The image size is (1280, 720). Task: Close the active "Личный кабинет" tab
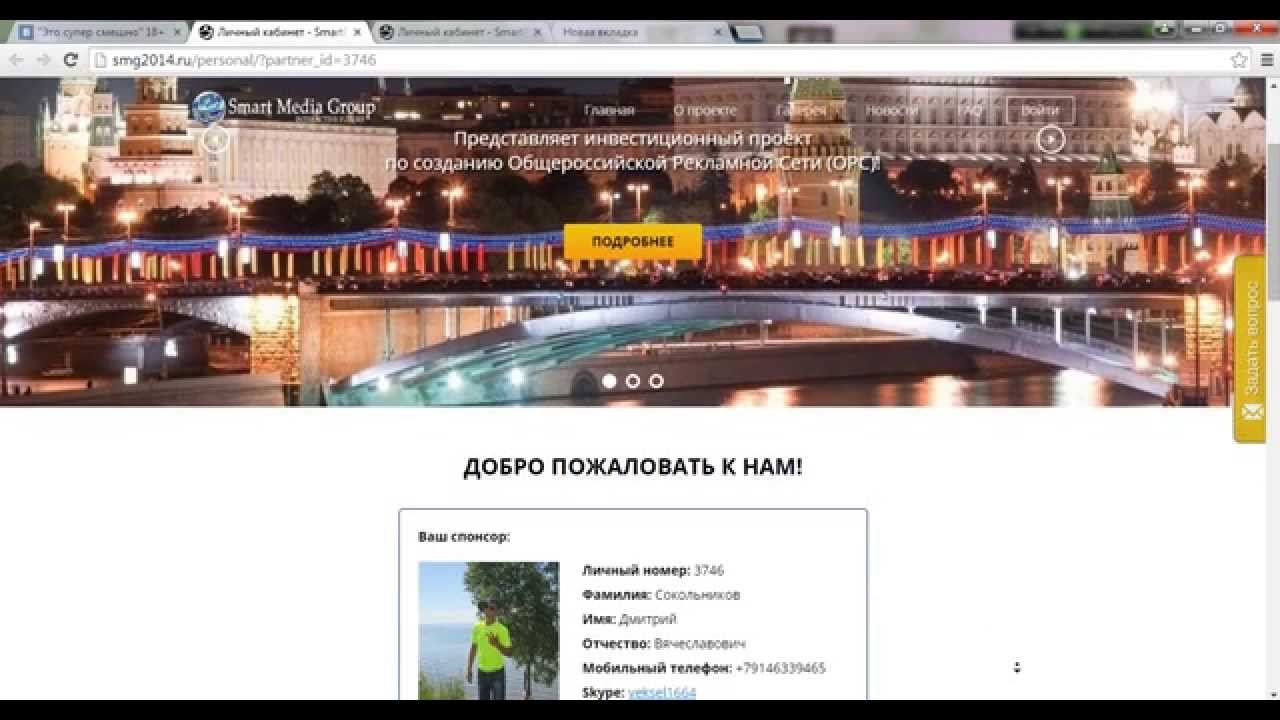pos(357,32)
